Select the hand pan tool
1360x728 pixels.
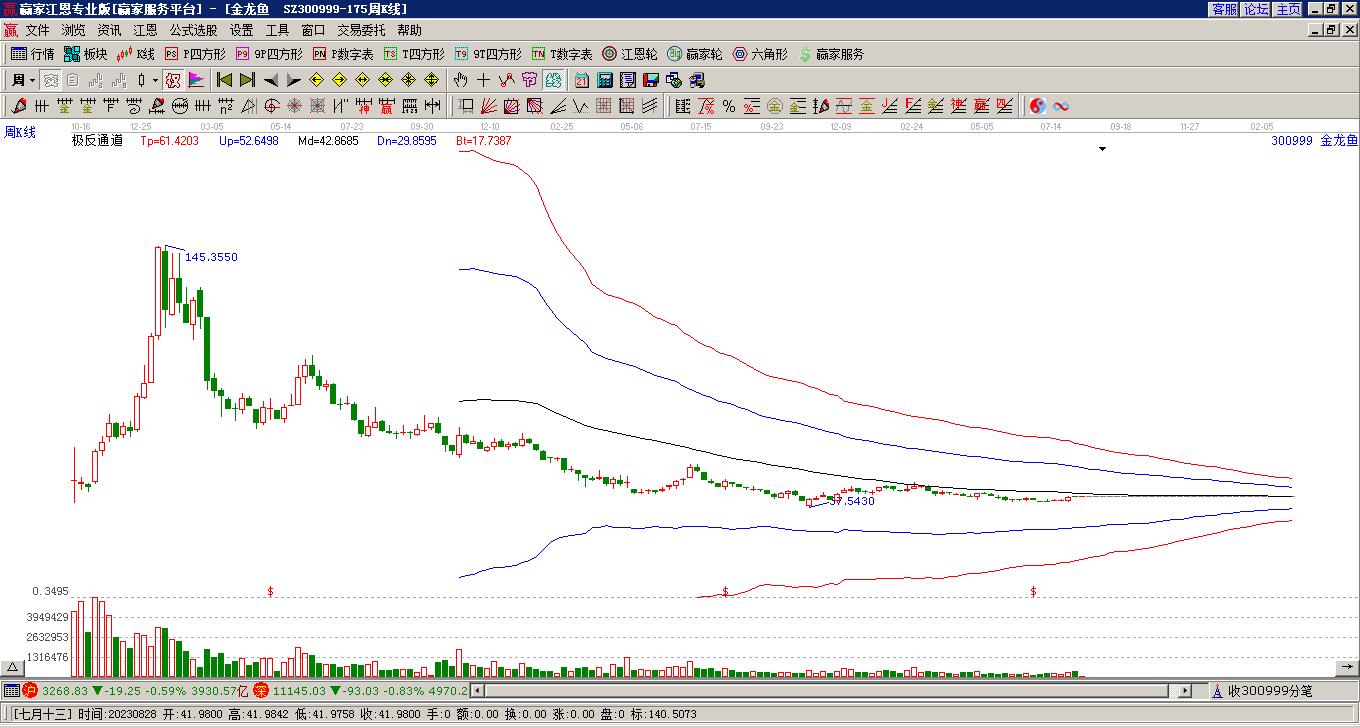(460, 80)
